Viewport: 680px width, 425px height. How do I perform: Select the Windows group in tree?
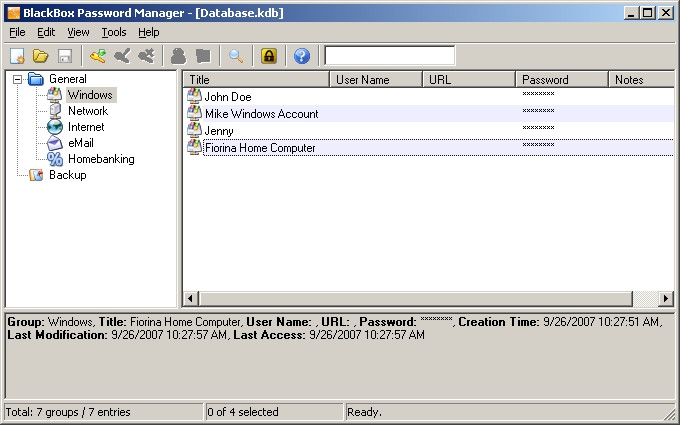(x=90, y=95)
